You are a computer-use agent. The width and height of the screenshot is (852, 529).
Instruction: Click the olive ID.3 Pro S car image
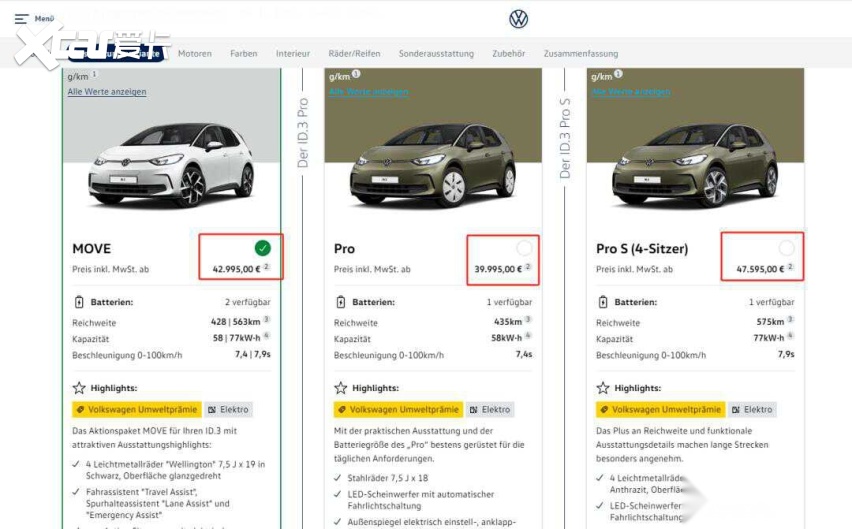[695, 165]
